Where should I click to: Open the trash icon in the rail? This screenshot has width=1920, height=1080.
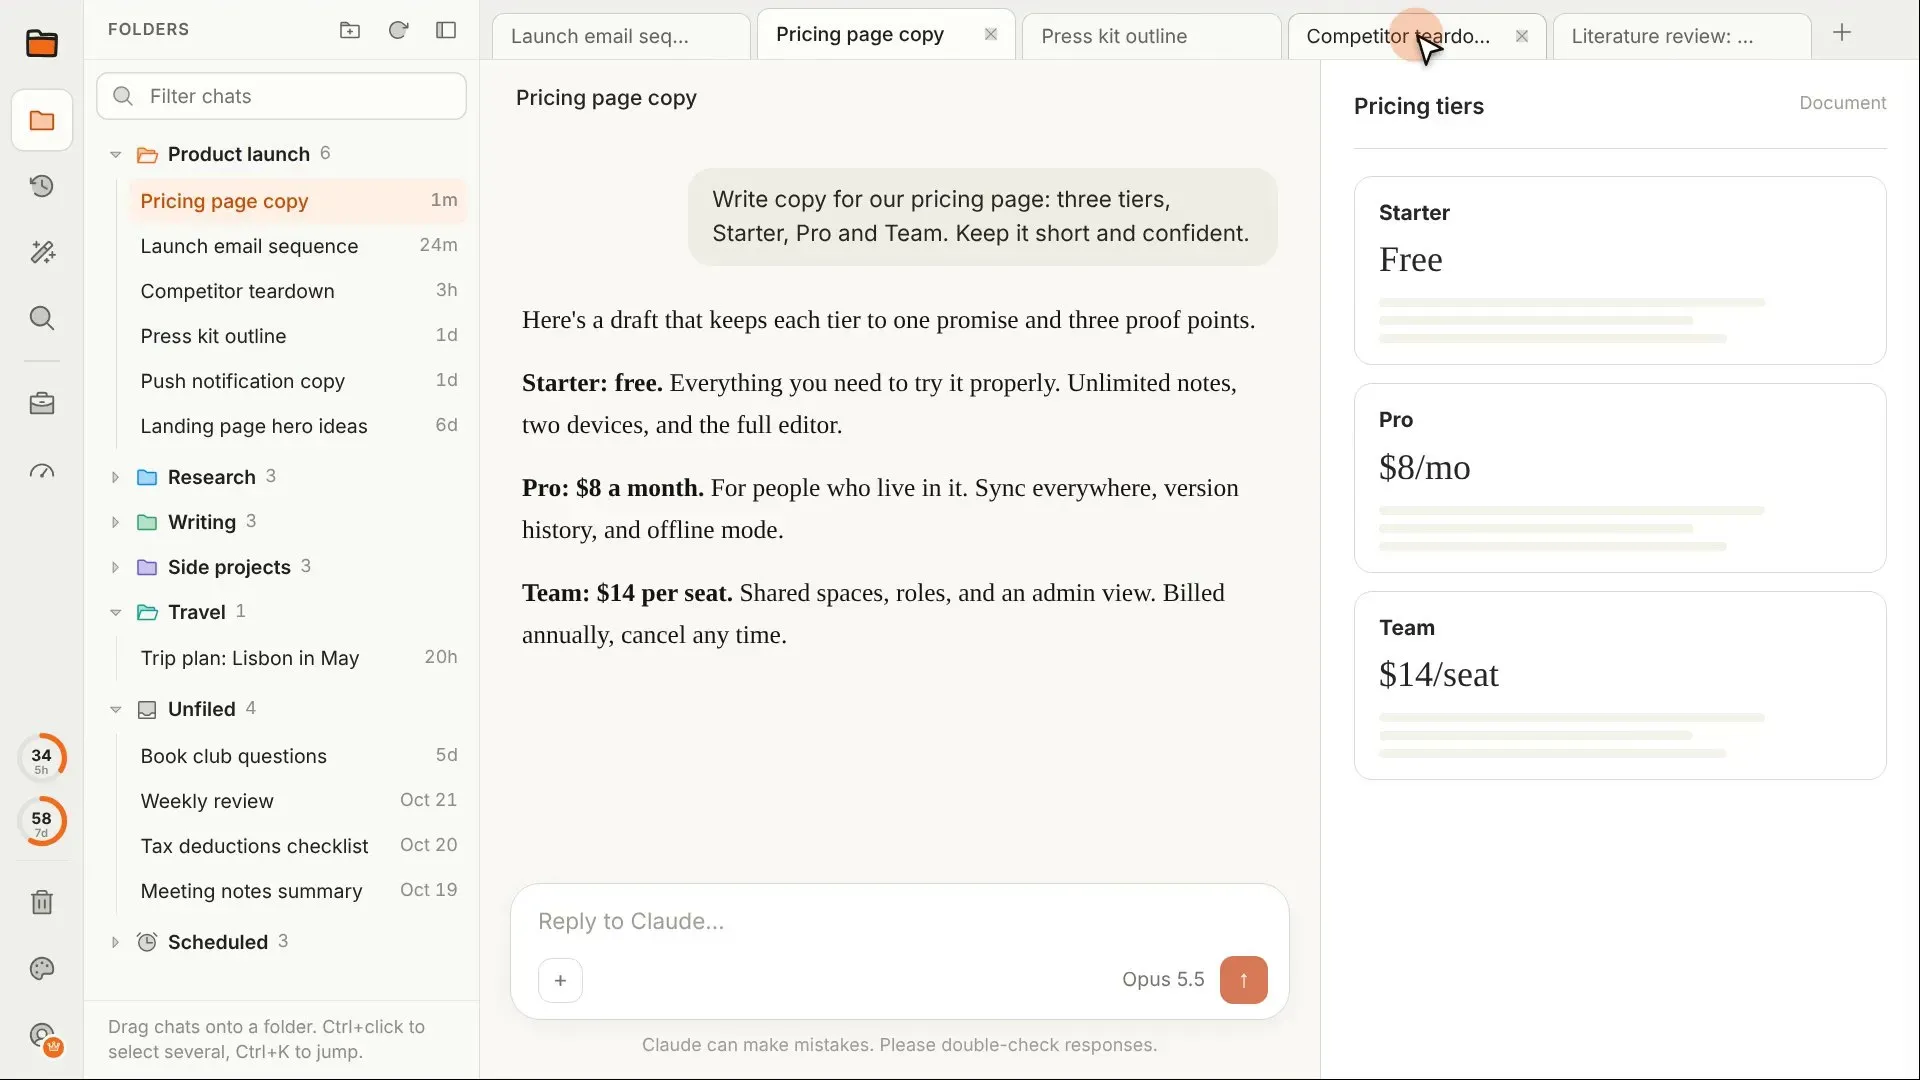click(42, 902)
